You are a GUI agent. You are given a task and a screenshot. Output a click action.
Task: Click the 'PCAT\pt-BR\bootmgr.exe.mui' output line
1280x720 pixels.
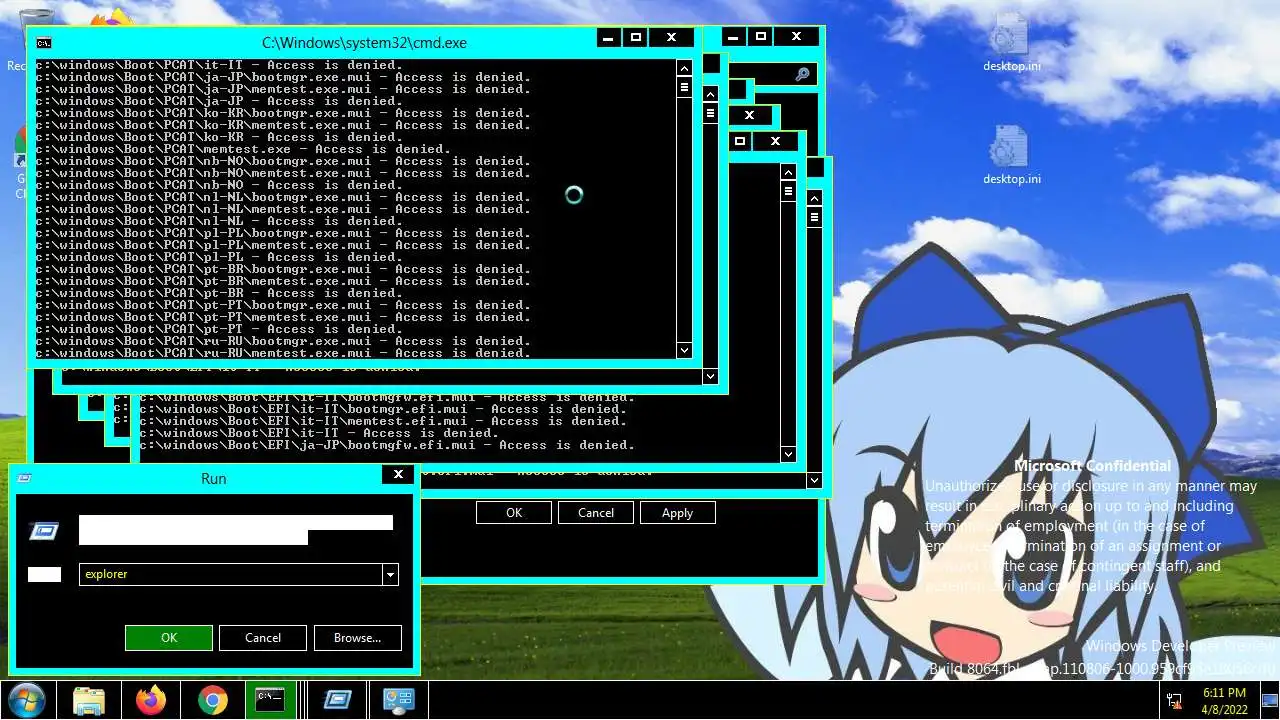click(283, 269)
